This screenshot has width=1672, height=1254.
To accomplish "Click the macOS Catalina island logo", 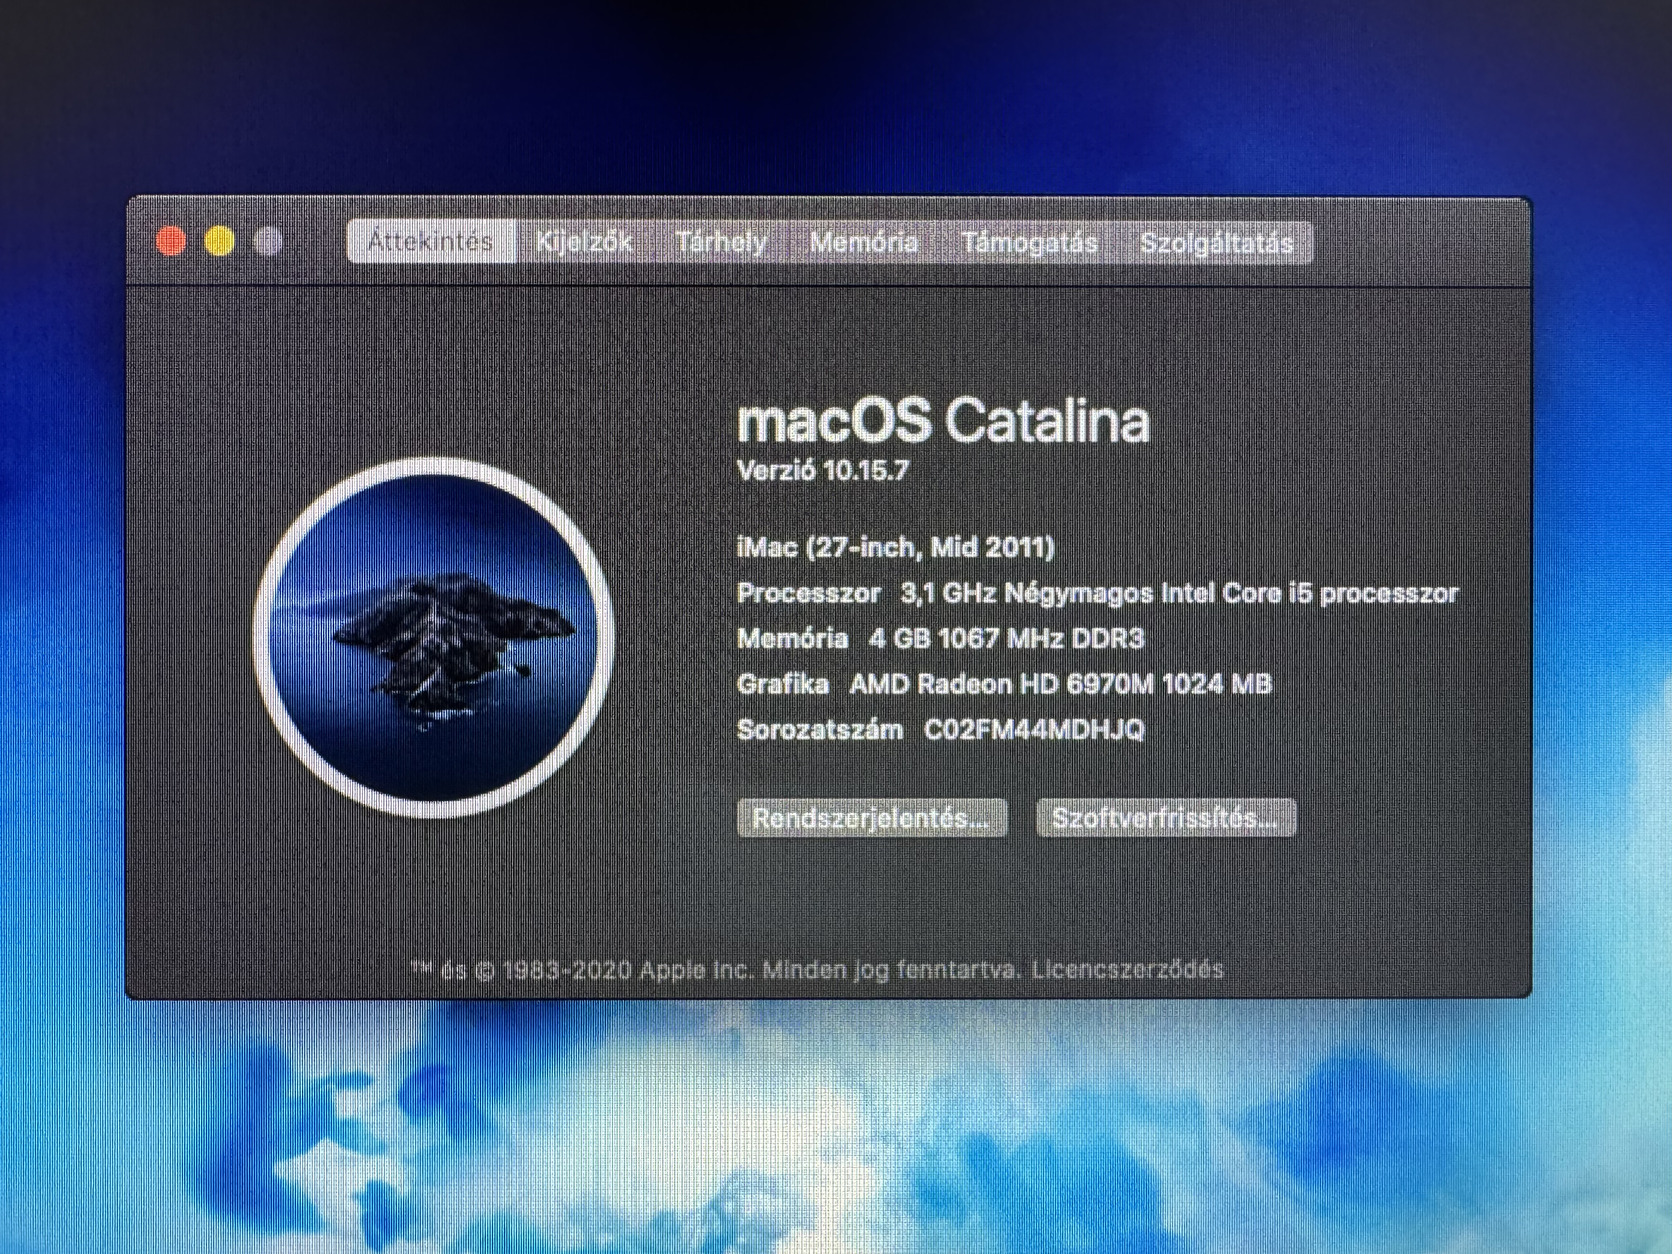I will [x=434, y=637].
